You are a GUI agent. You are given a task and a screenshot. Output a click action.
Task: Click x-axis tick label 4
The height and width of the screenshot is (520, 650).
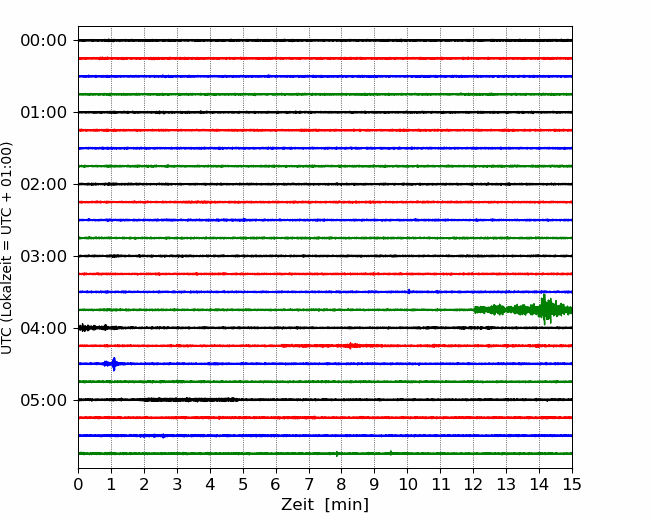click(x=210, y=484)
